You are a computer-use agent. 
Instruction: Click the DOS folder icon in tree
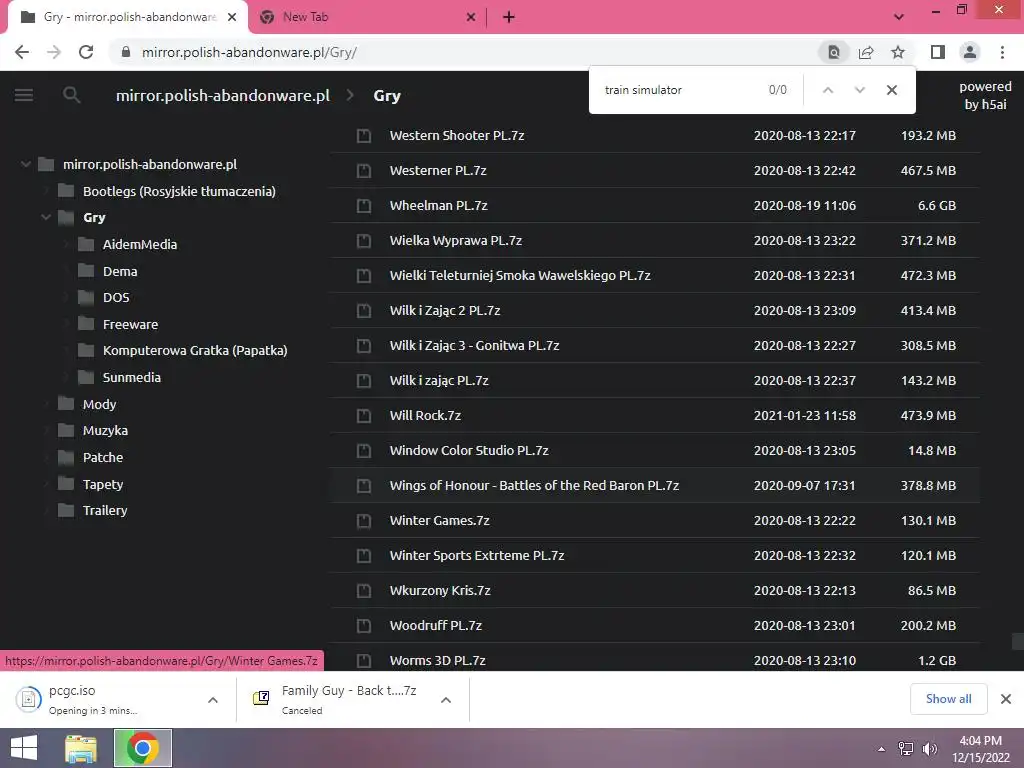[x=86, y=298]
